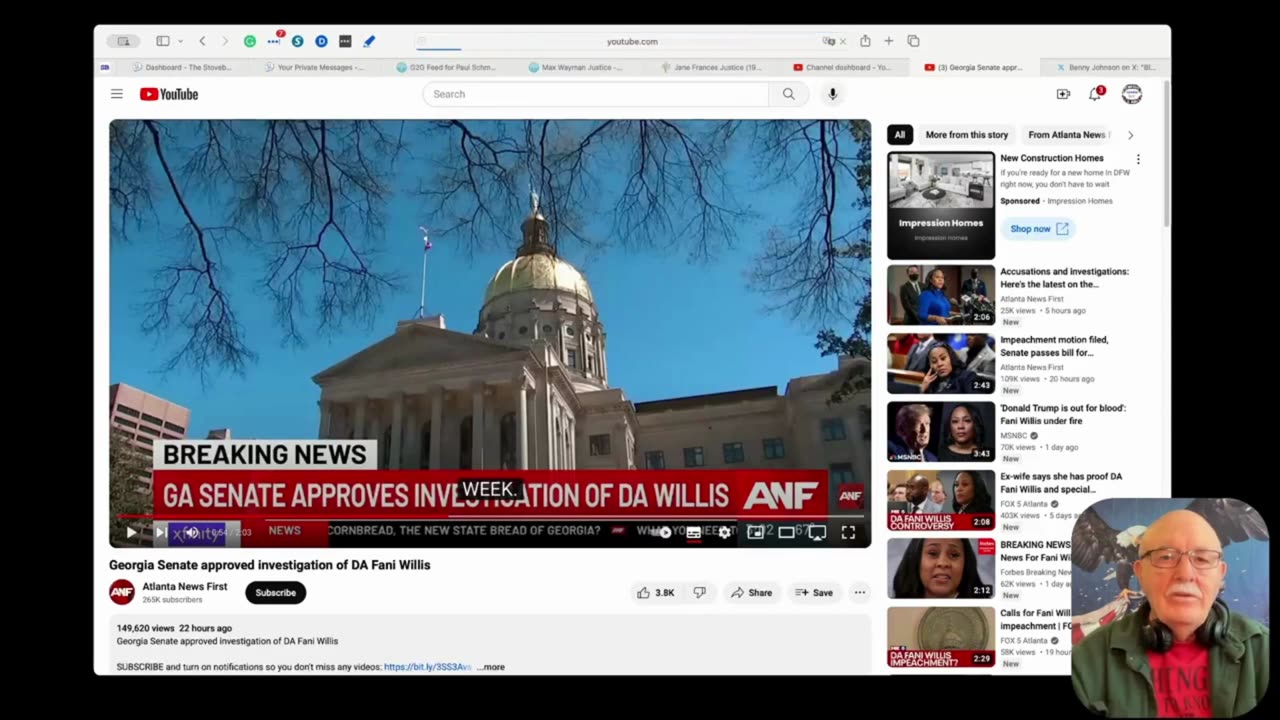Open a new tab with the plus icon
The width and height of the screenshot is (1280, 720).
(888, 41)
